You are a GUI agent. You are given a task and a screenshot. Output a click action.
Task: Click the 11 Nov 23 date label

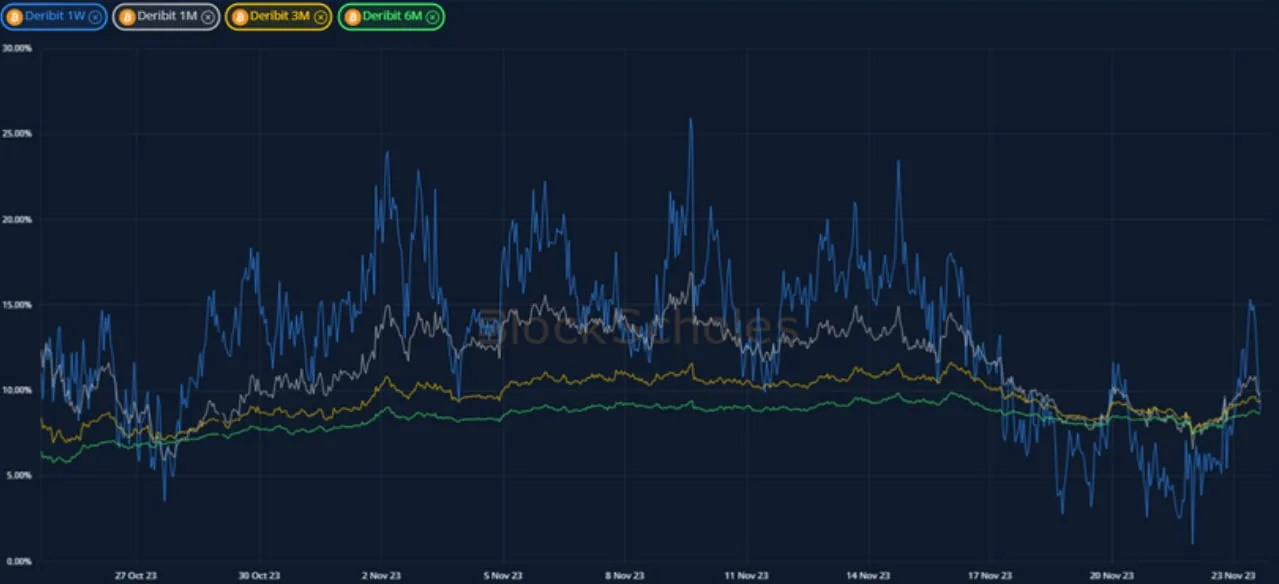(746, 575)
